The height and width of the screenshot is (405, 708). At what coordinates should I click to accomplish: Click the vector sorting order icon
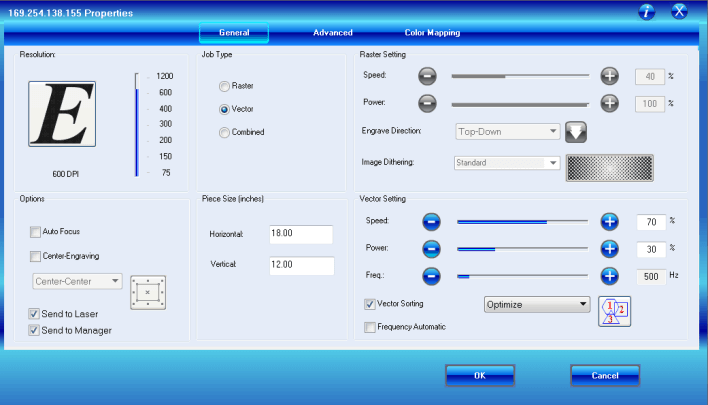pos(617,312)
